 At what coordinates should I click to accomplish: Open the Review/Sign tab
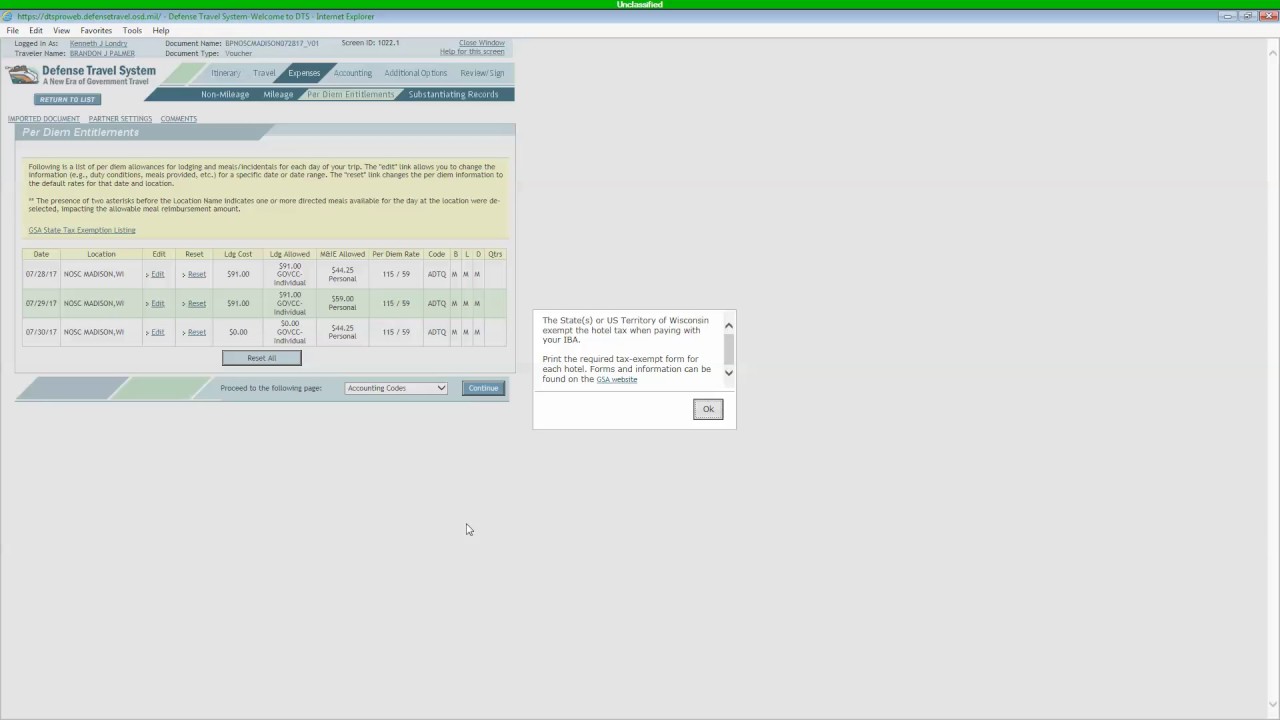(x=482, y=73)
